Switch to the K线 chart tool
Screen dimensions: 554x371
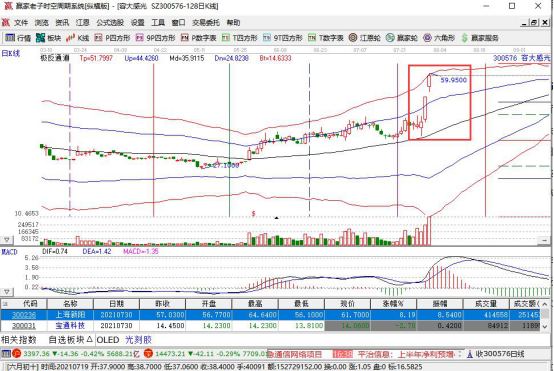pos(77,38)
